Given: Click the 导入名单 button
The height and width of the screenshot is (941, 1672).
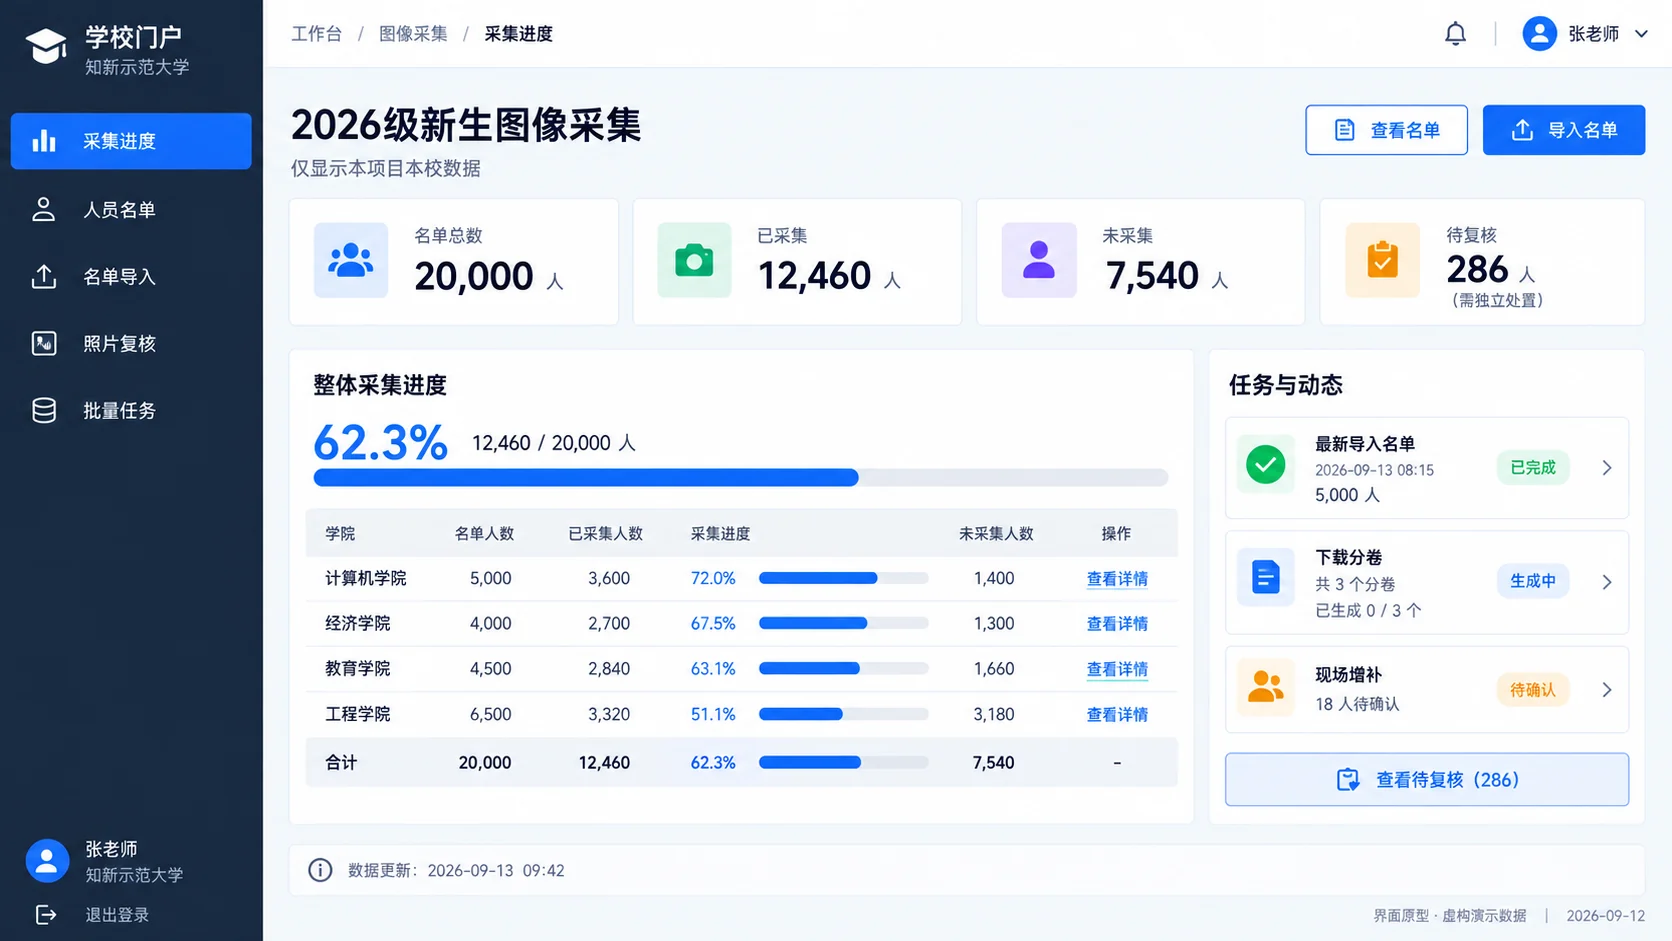Looking at the screenshot, I should (1563, 130).
